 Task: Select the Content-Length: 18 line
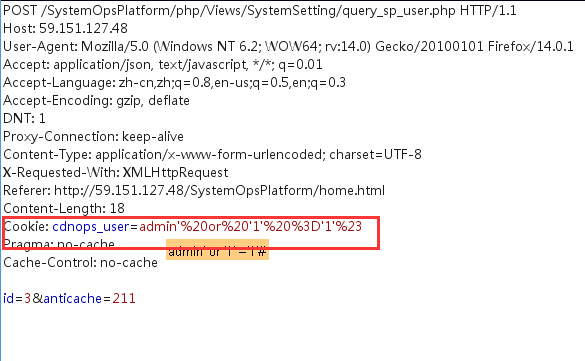click(x=64, y=208)
